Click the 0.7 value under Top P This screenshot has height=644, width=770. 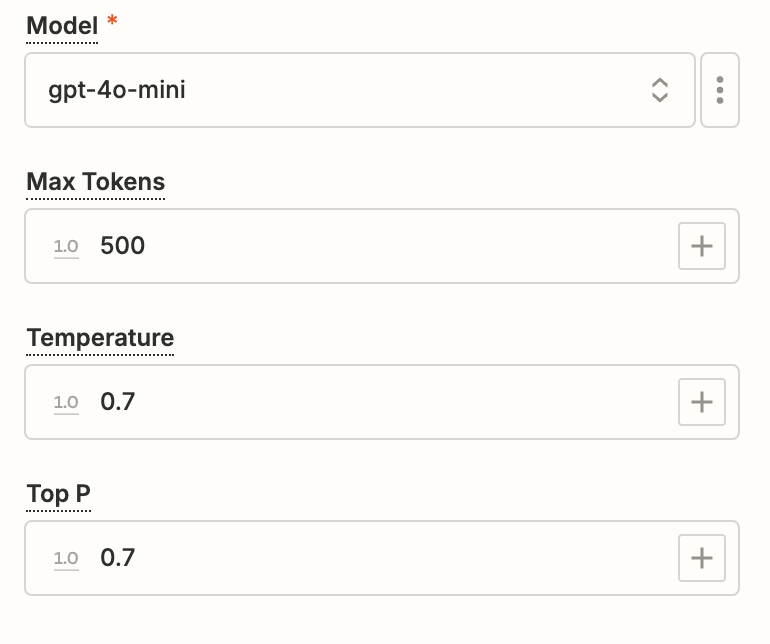pos(117,558)
